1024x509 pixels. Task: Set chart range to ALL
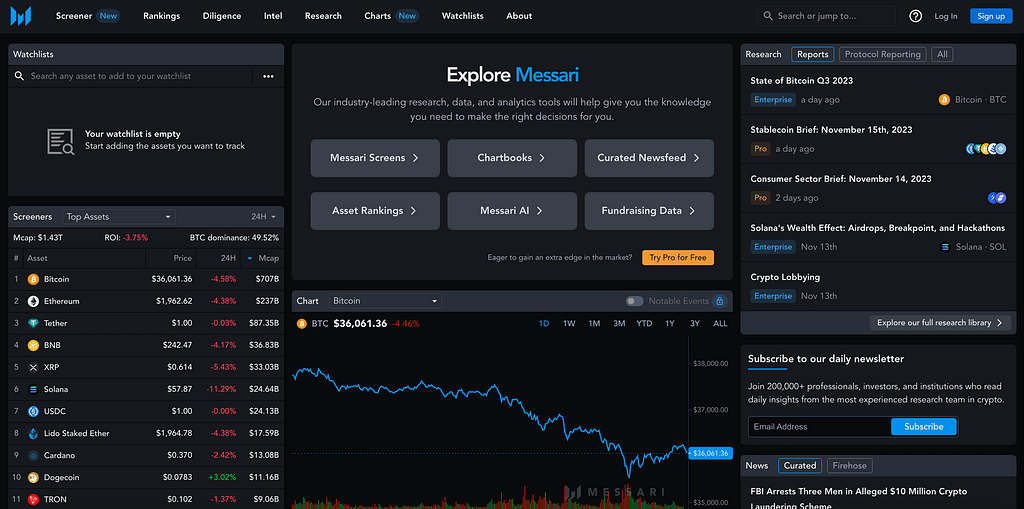[x=720, y=323]
